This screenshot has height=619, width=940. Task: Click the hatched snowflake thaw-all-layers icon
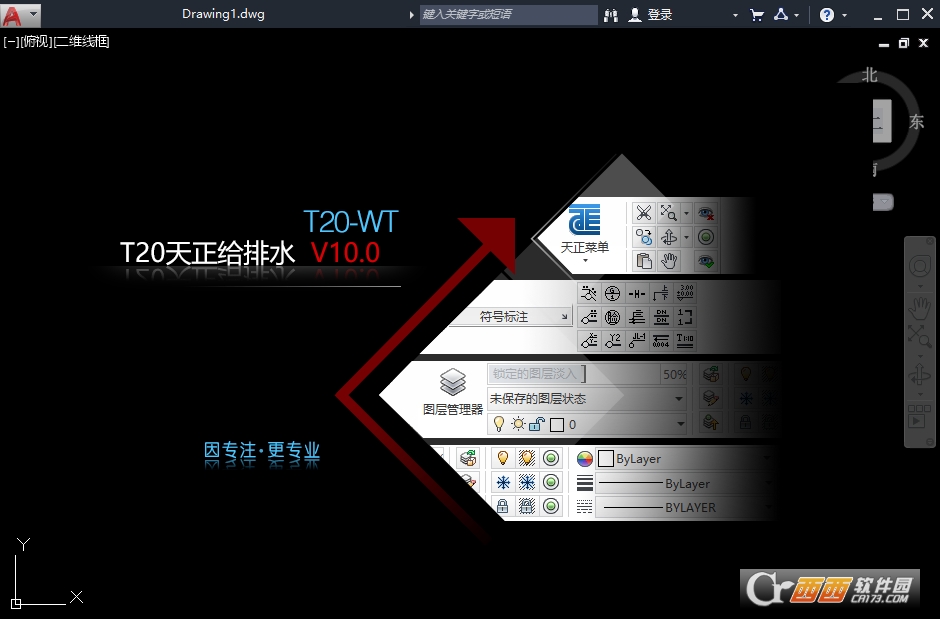click(x=526, y=482)
